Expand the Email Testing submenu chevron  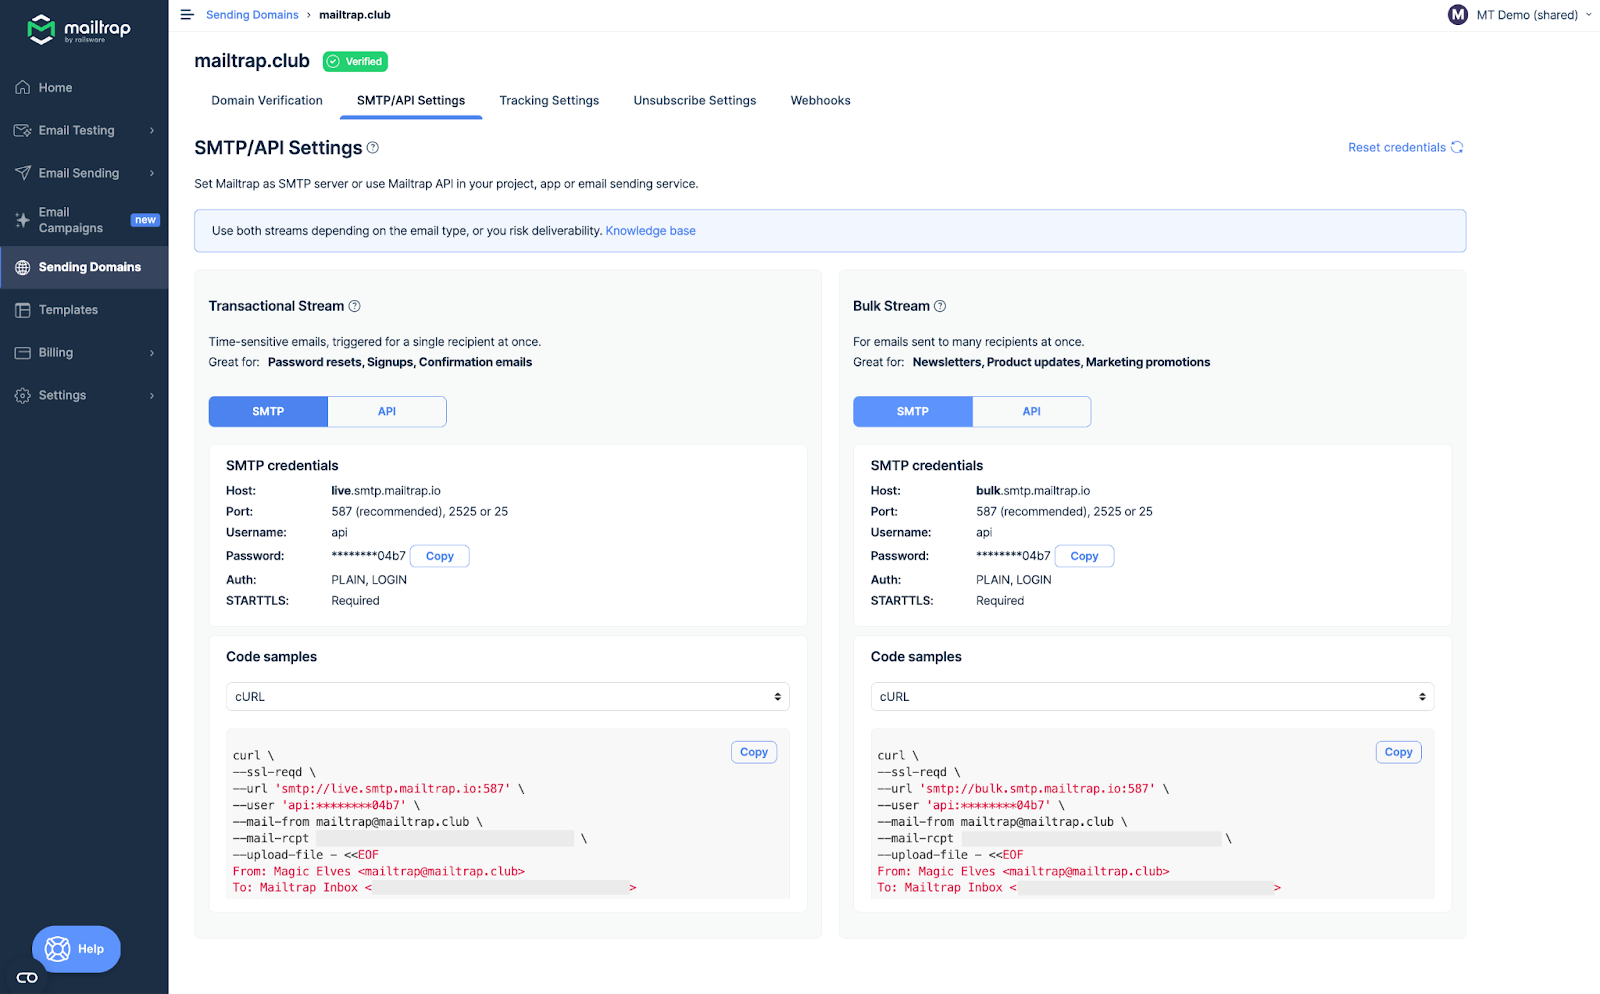[x=152, y=131]
